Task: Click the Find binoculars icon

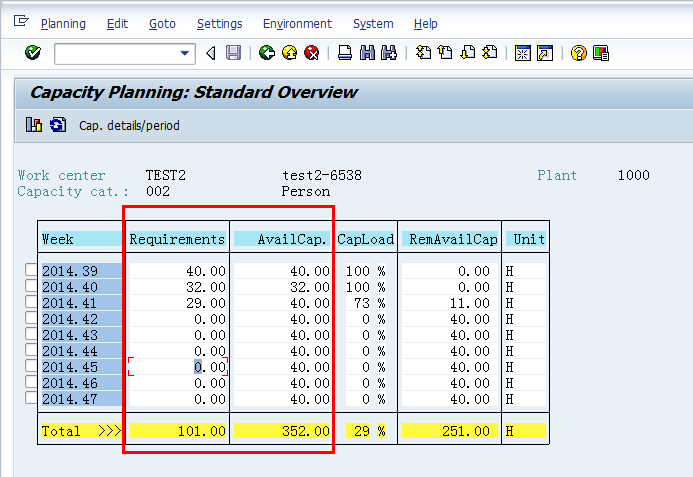Action: coord(367,53)
